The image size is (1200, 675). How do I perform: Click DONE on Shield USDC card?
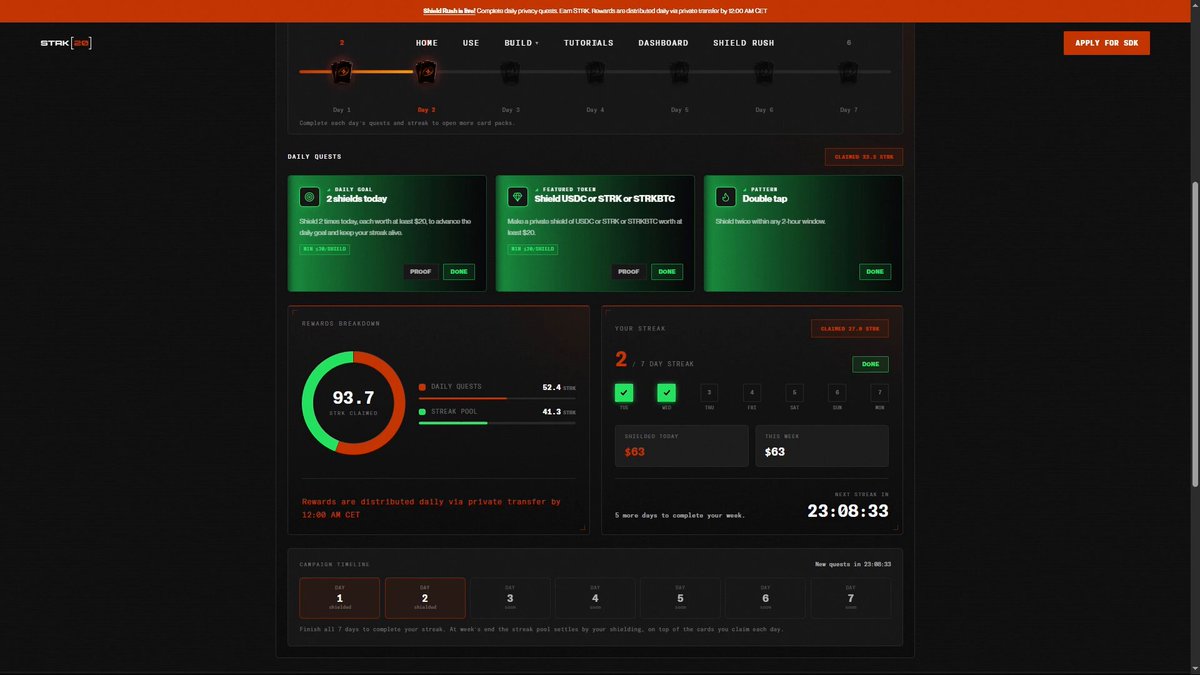(x=667, y=272)
